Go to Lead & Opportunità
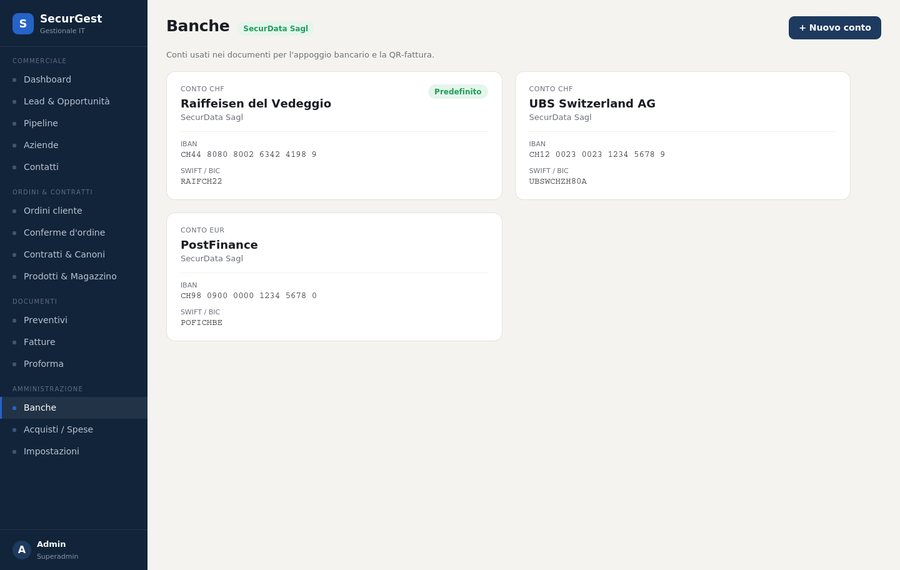900x570 pixels. [73, 101]
